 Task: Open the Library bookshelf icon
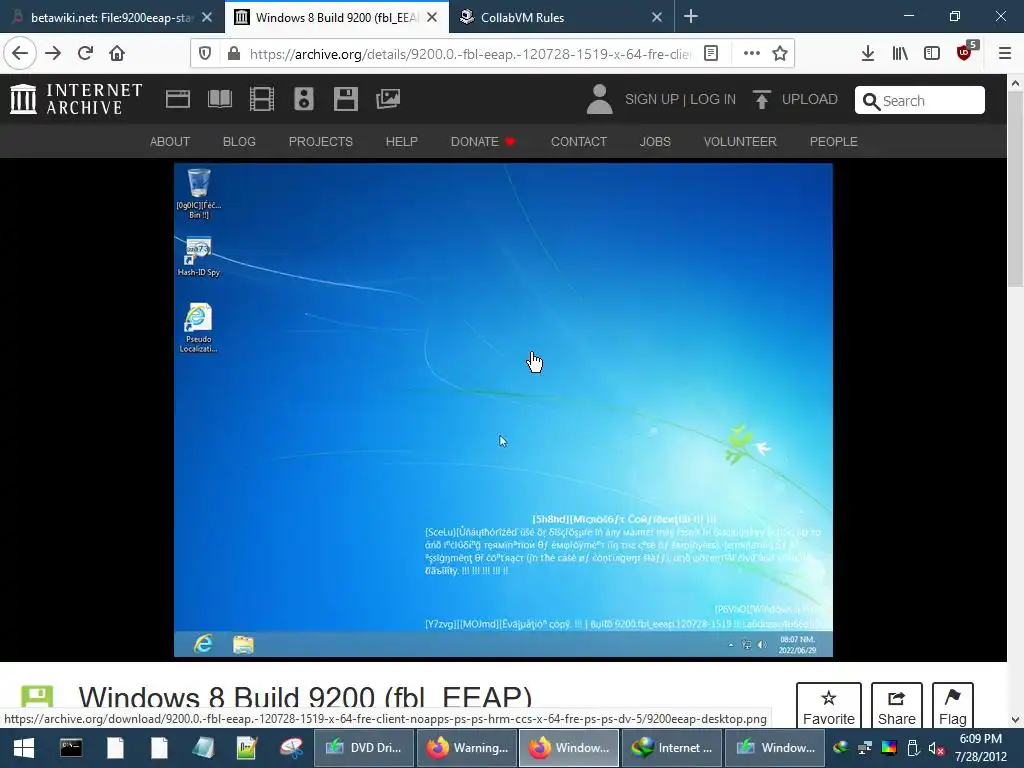click(900, 54)
